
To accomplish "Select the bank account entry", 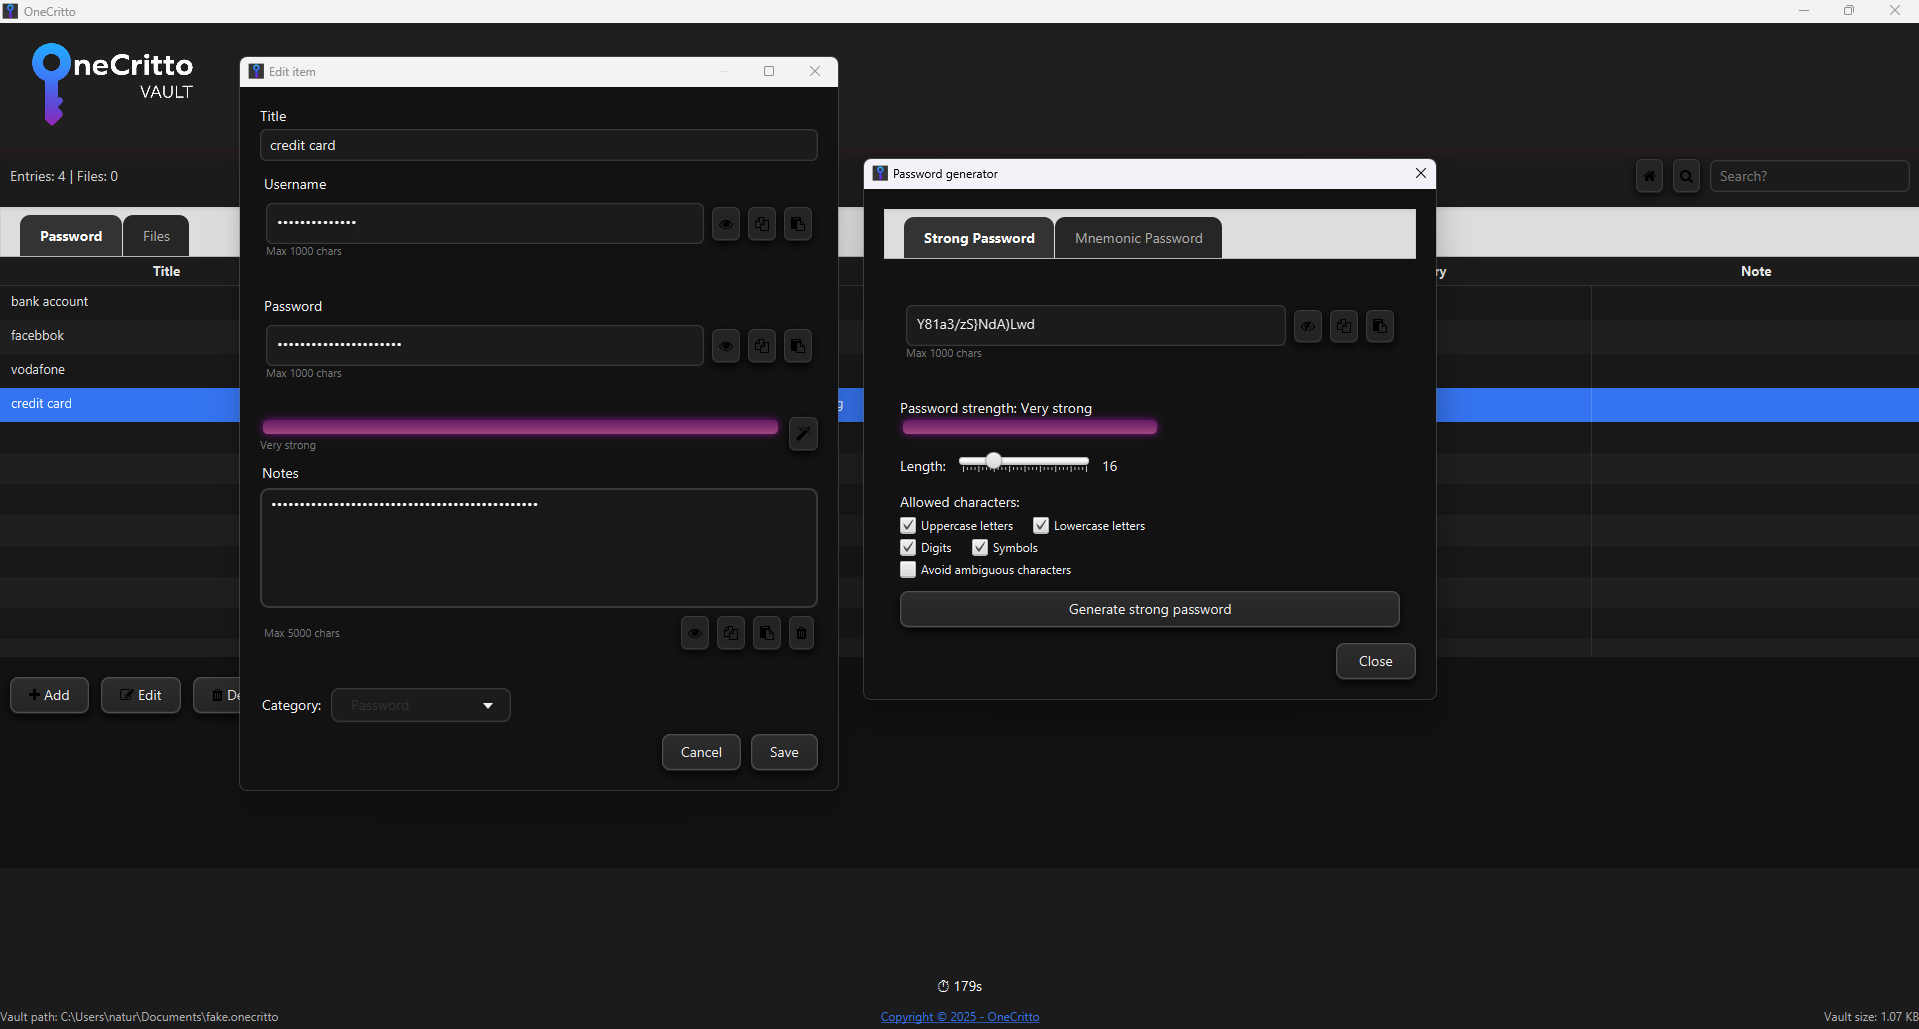I will point(50,301).
